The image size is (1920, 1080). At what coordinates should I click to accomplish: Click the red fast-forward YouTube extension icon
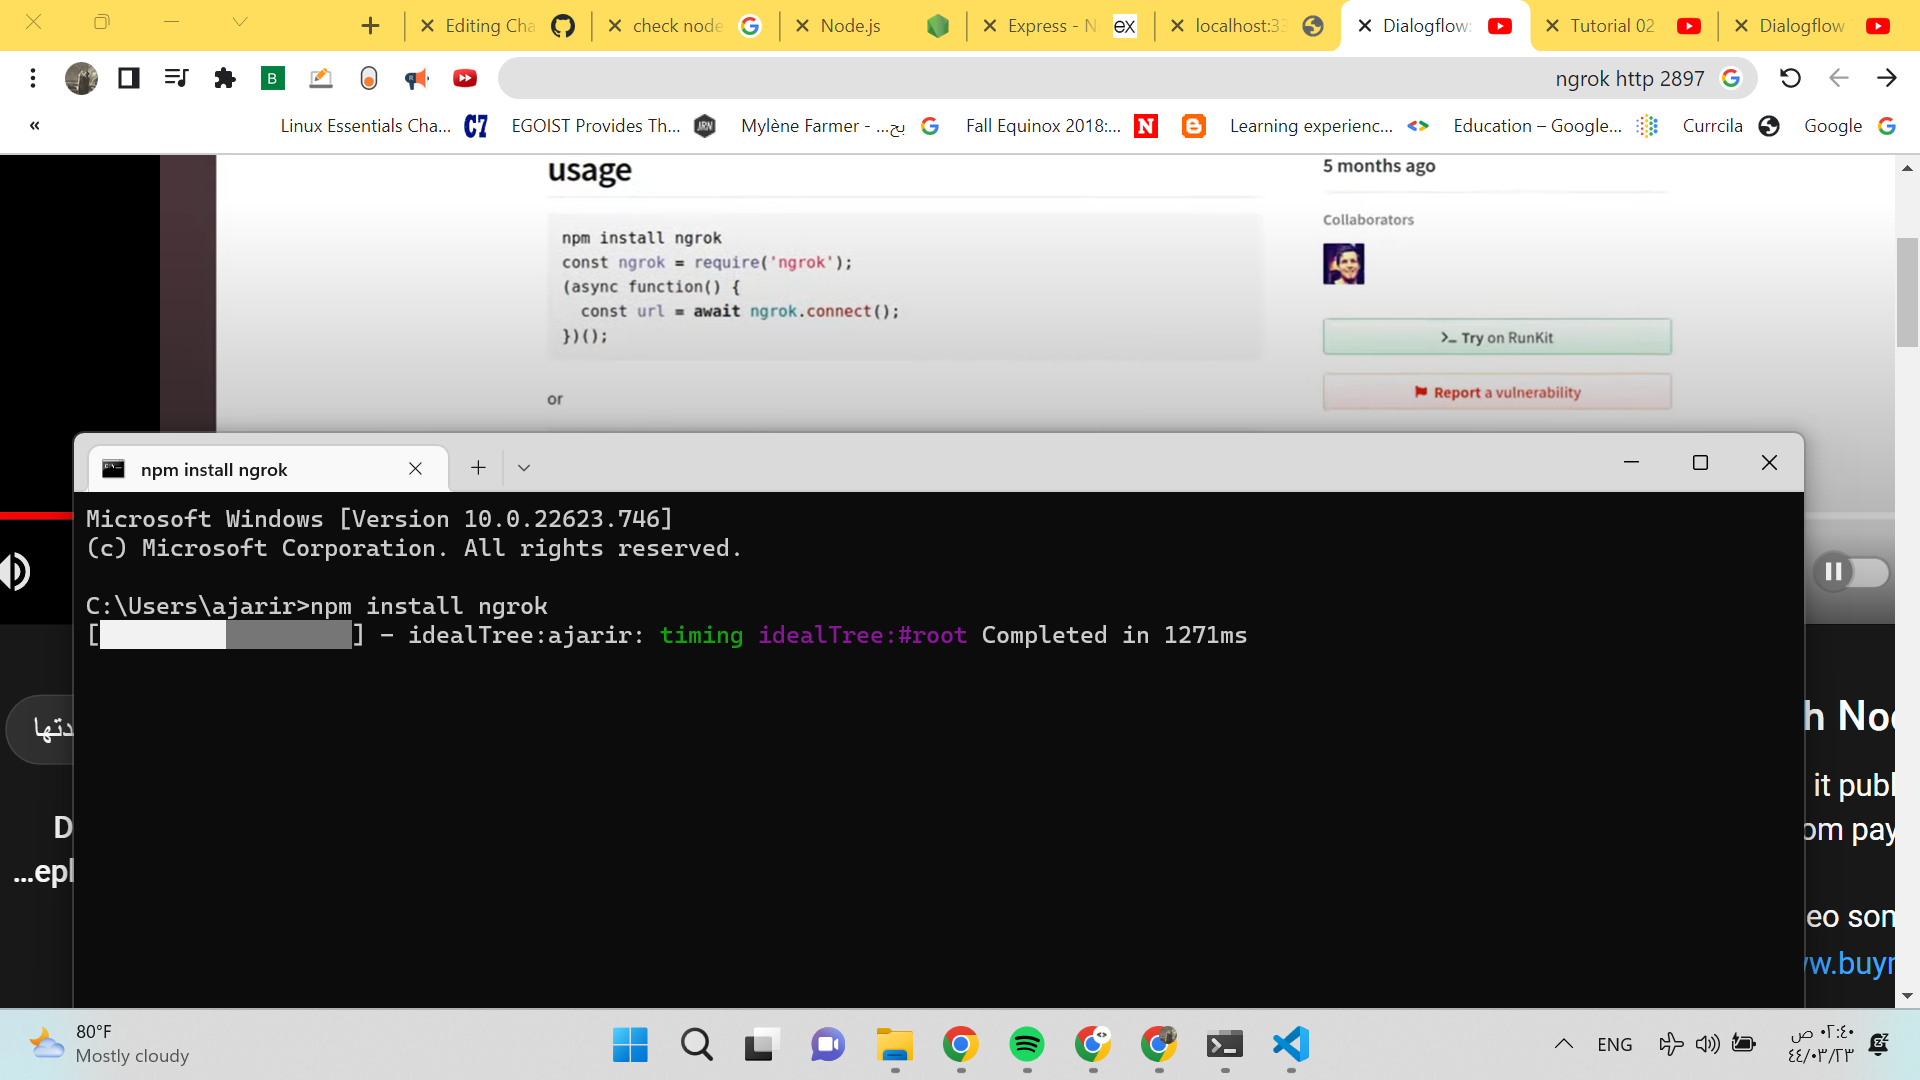point(464,78)
